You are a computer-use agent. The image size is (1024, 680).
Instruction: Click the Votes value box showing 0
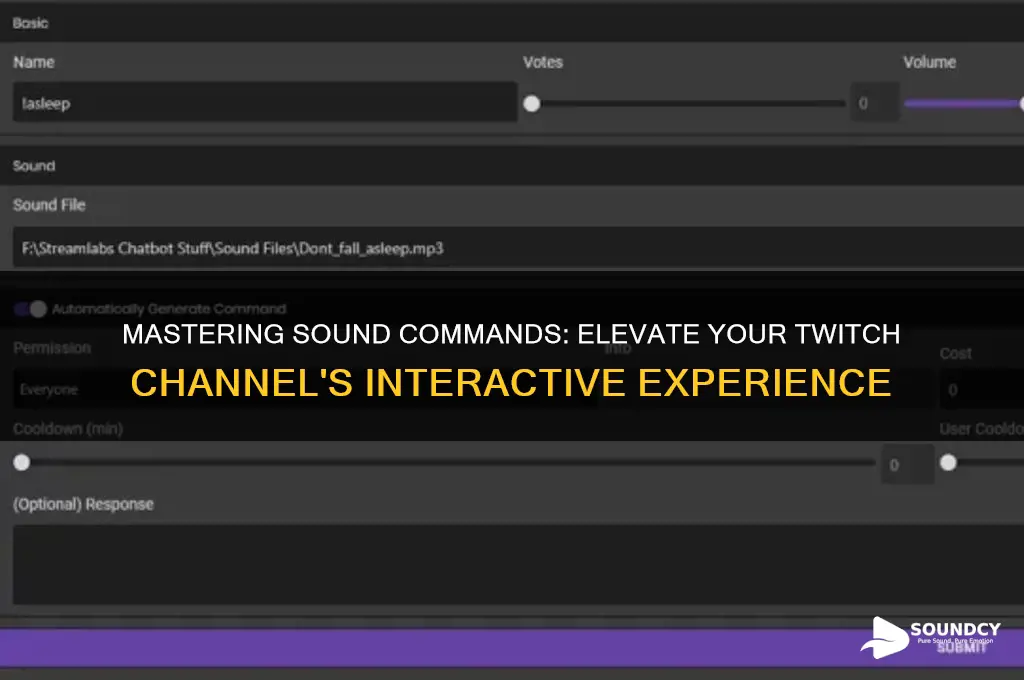pos(874,103)
